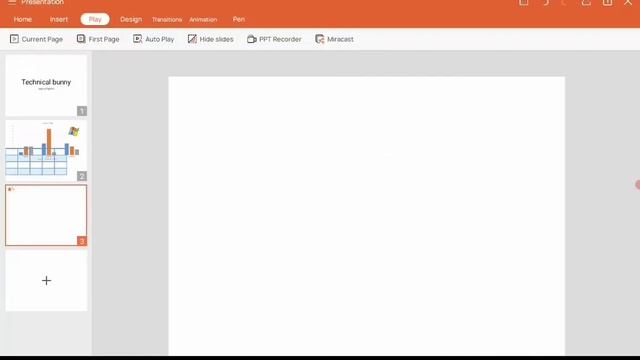
Task: Open the Insert tab
Action: coord(59,19)
